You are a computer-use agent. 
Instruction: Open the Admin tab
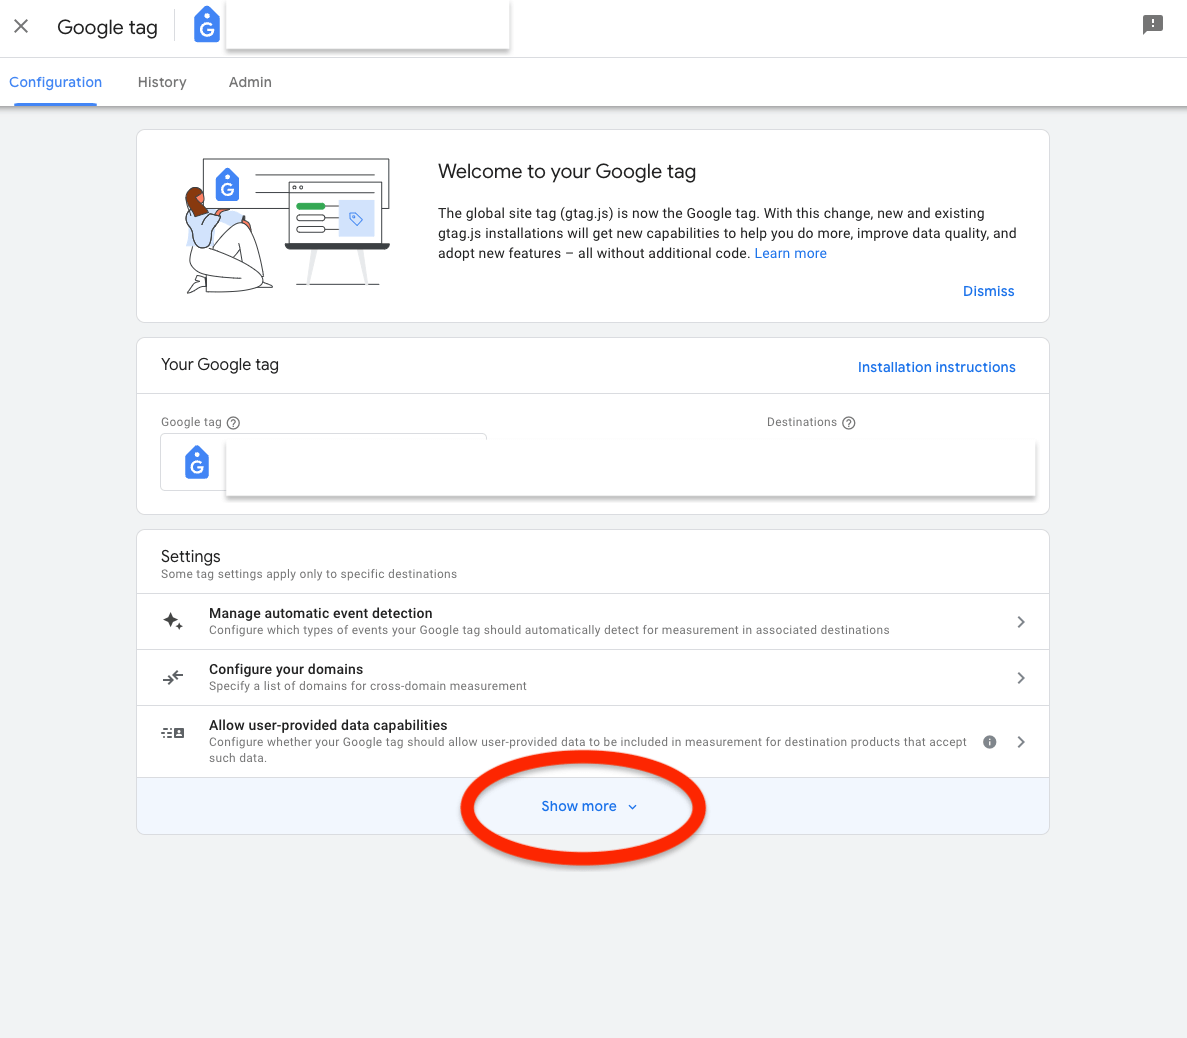(250, 82)
